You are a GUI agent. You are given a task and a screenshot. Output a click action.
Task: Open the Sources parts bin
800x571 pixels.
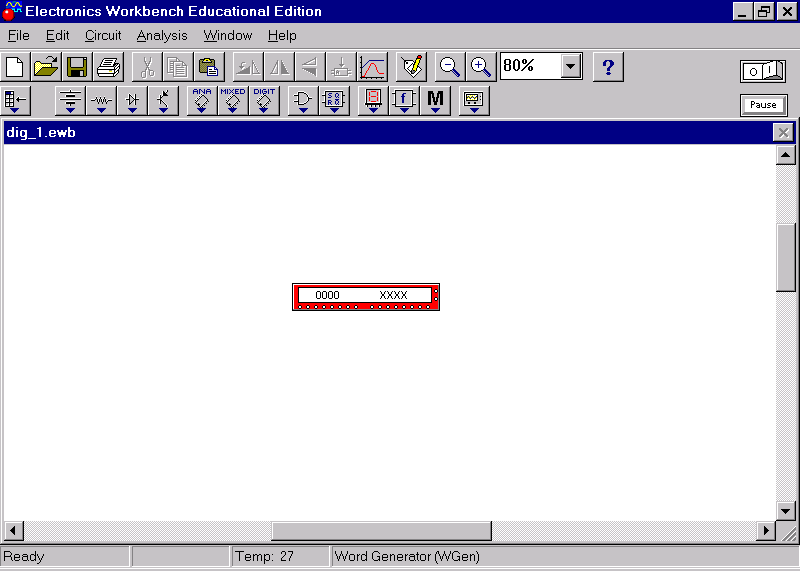tap(70, 101)
